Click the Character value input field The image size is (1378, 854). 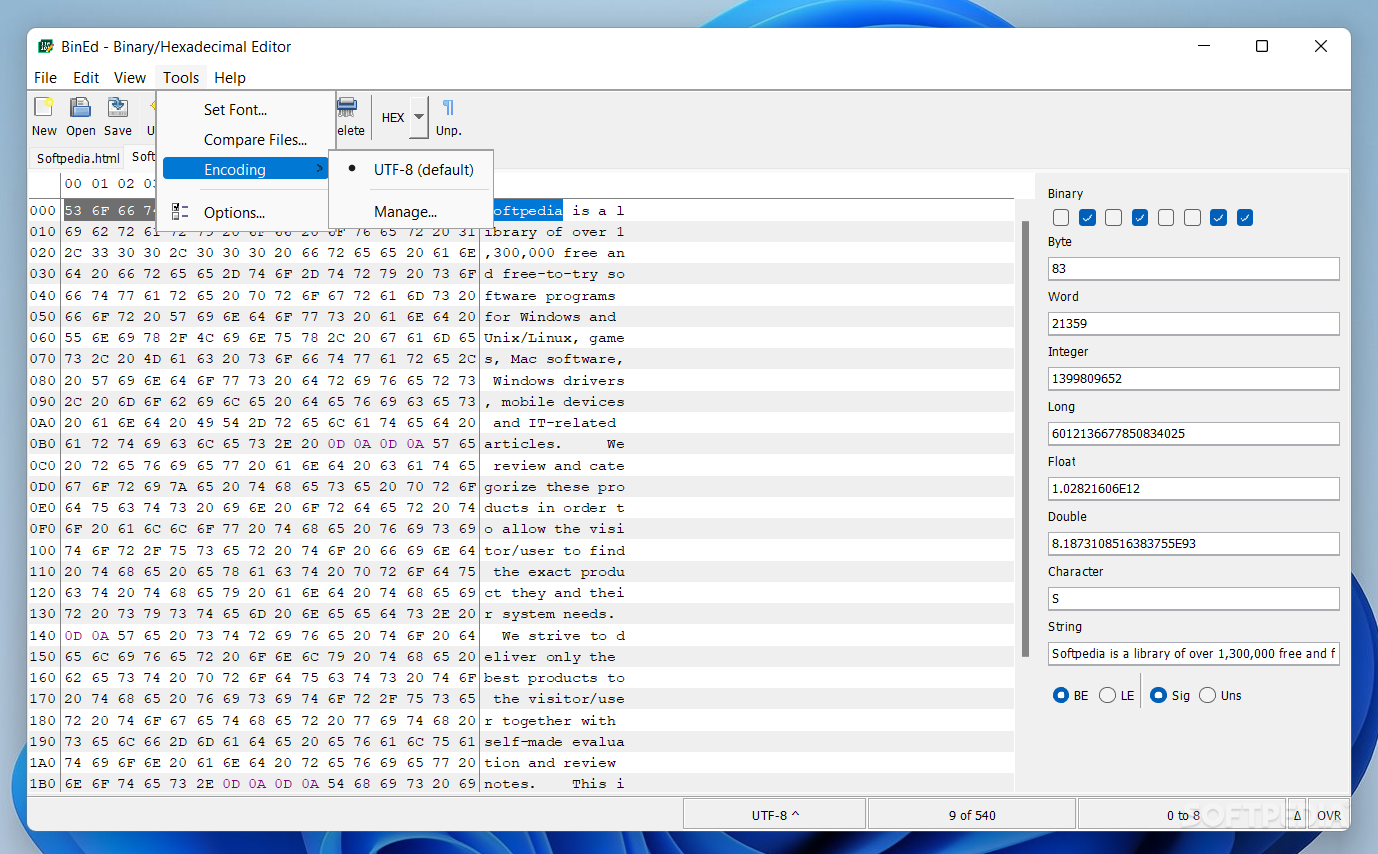click(x=1193, y=598)
